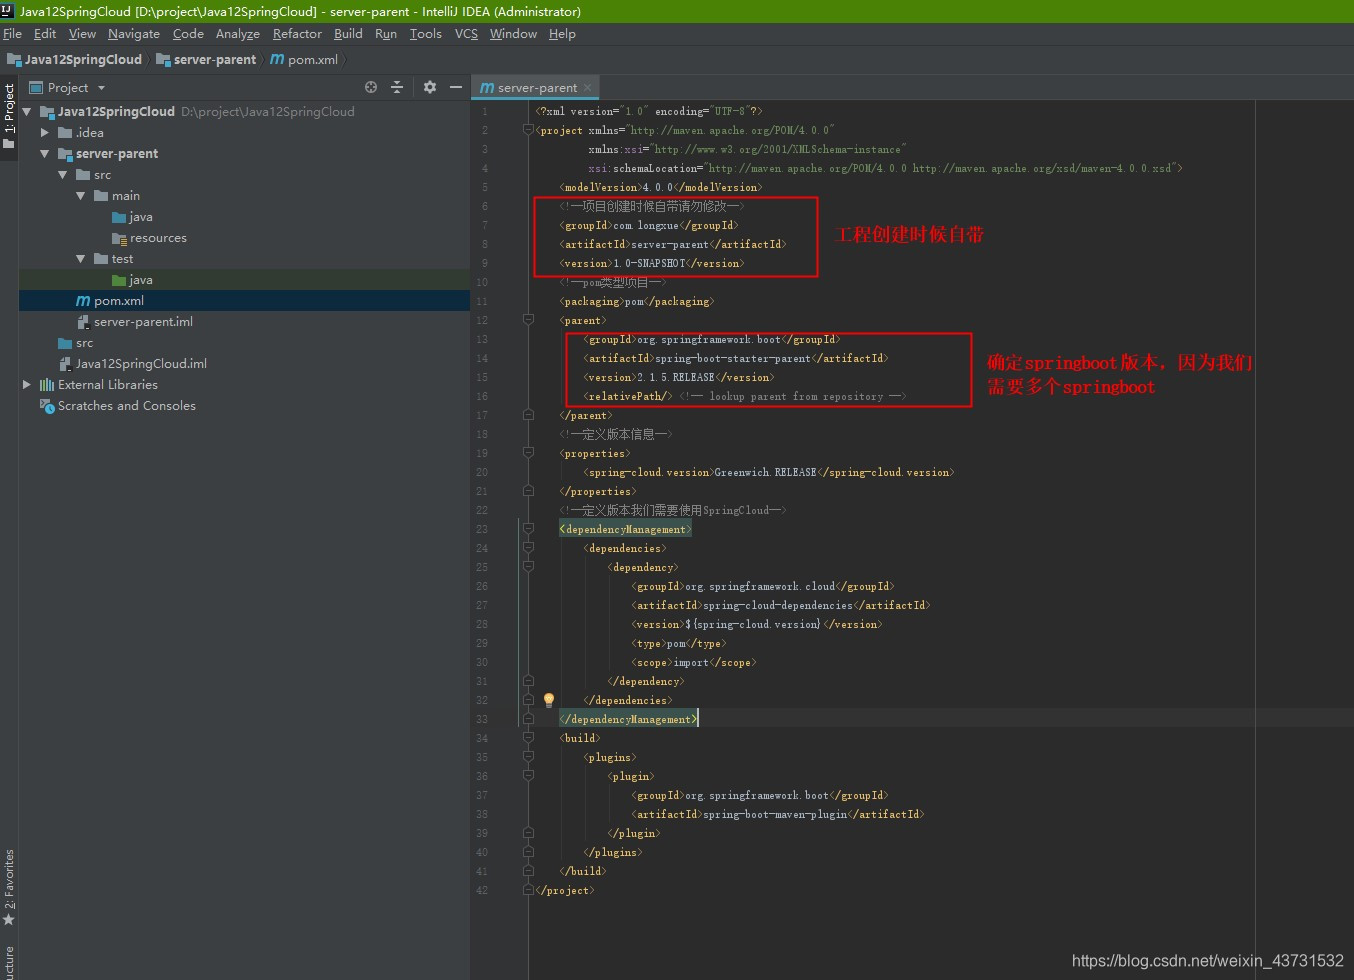Image resolution: width=1354 pixels, height=980 pixels.
Task: Select server-parent.iml file
Action: click(x=143, y=322)
